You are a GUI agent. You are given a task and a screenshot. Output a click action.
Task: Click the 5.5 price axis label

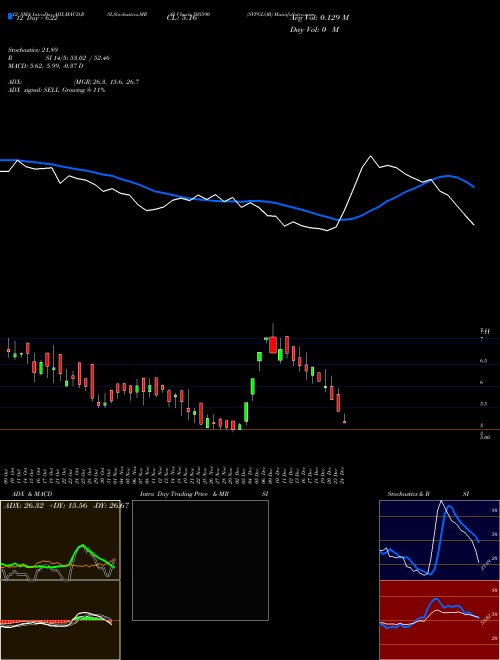[x=484, y=404]
